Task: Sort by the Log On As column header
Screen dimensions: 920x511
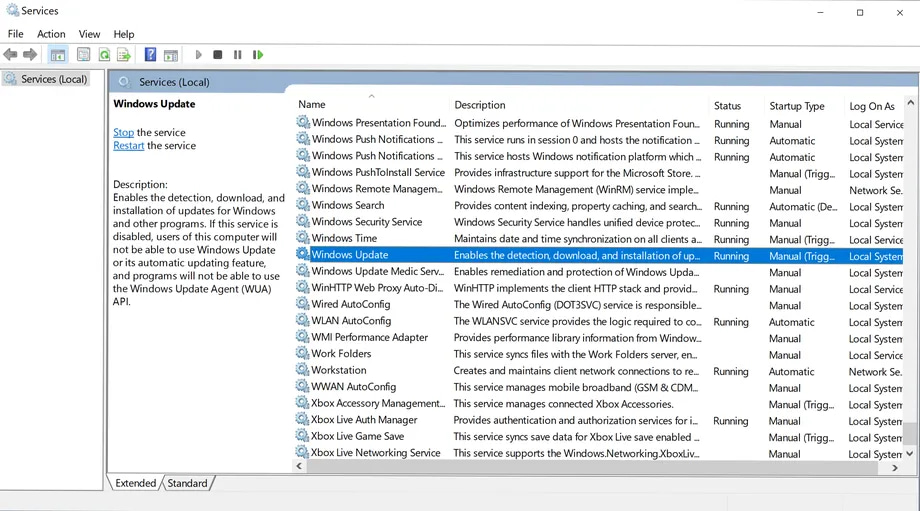Action: [874, 106]
